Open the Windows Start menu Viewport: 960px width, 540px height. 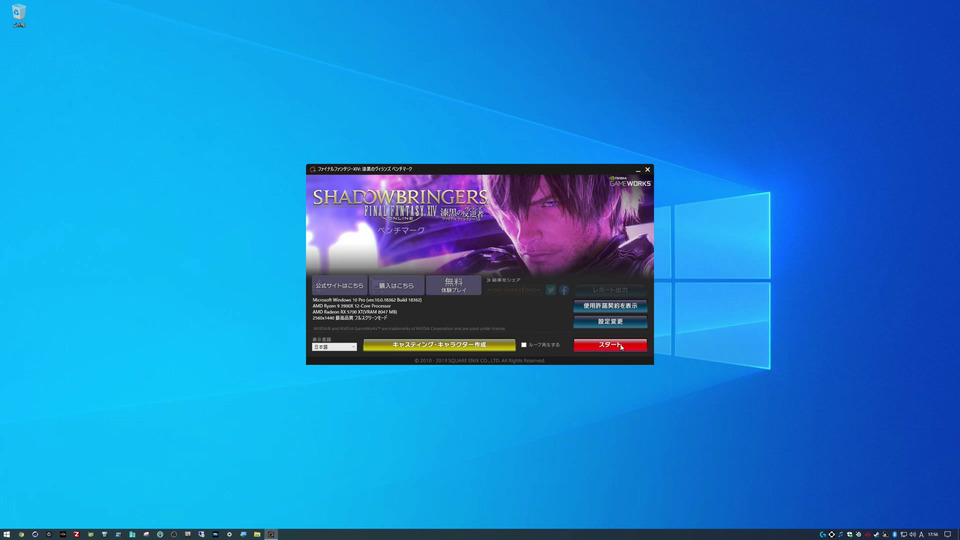[x=6, y=534]
